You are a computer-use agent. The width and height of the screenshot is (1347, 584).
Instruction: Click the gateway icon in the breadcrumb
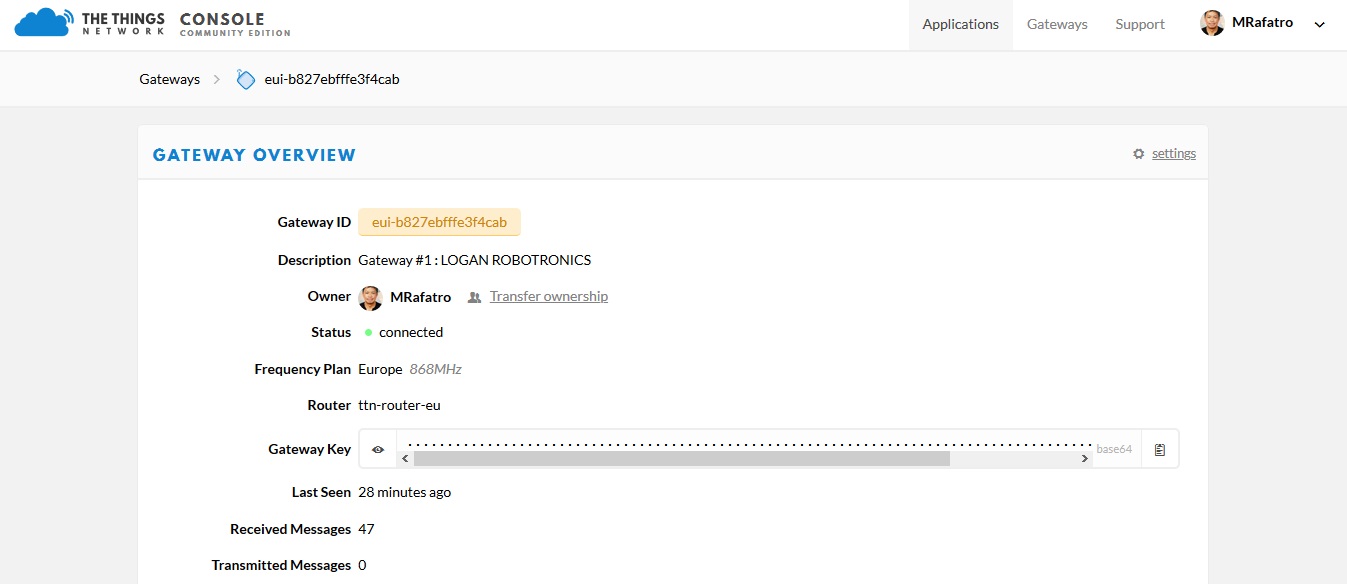coord(245,79)
